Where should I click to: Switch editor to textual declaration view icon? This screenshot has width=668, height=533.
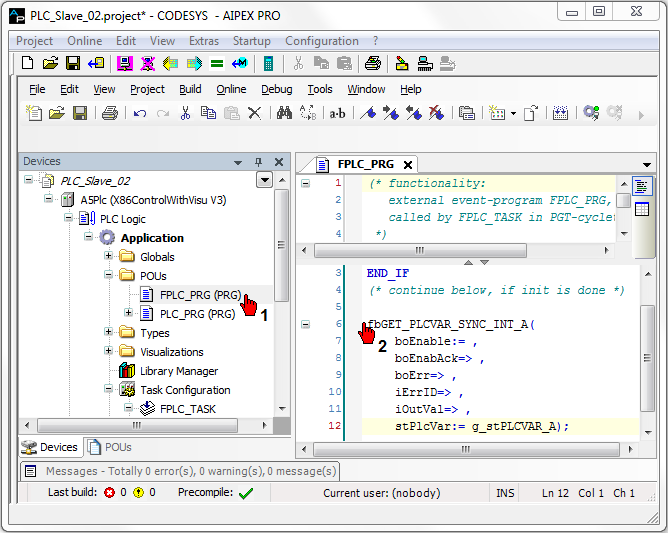tap(642, 187)
